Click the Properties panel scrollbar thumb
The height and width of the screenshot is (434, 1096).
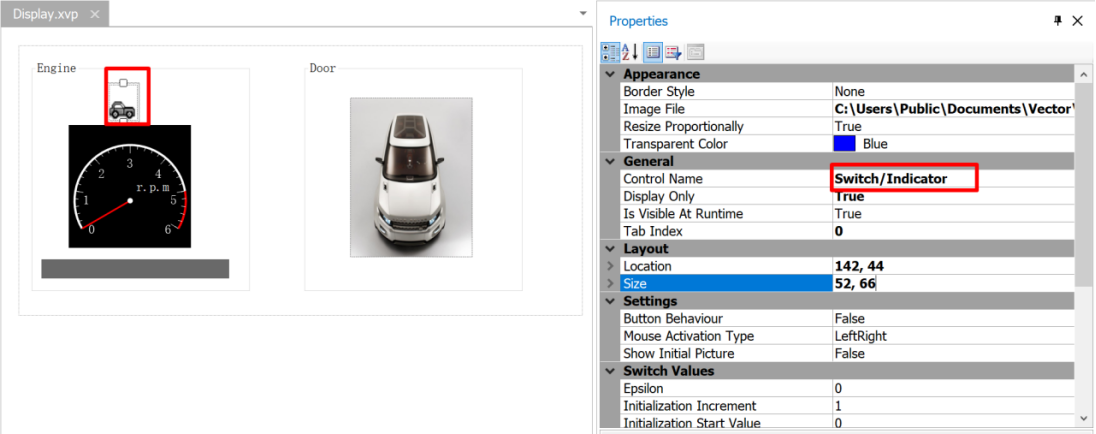1082,184
